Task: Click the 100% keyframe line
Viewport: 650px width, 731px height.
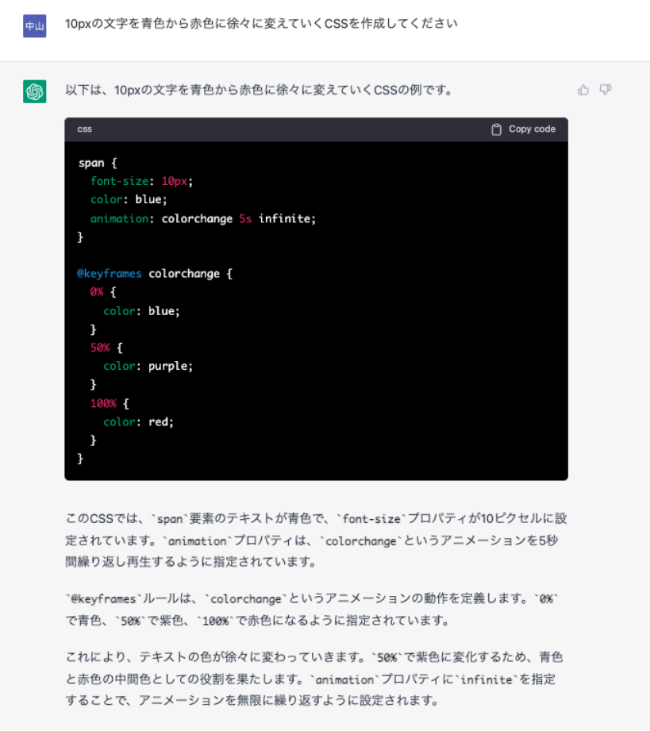Action: click(109, 403)
